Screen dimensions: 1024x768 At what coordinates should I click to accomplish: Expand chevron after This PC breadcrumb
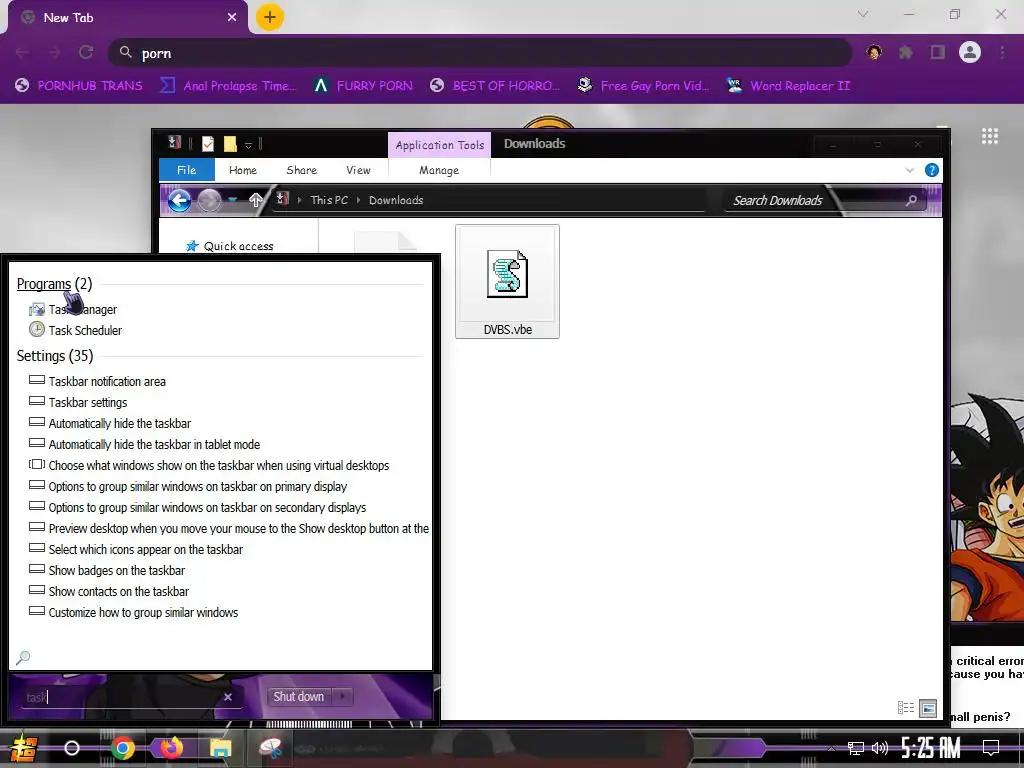point(359,200)
